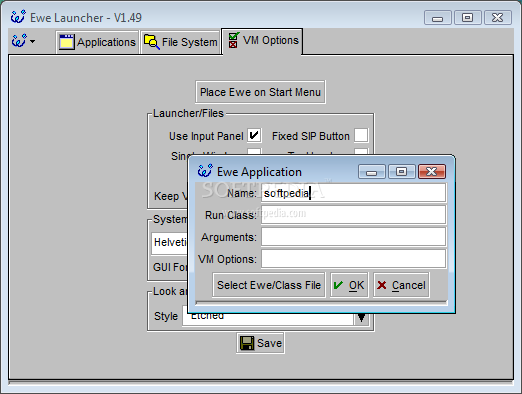Maximize the Ewe Launcher window
The height and width of the screenshot is (394, 522).
468,18
